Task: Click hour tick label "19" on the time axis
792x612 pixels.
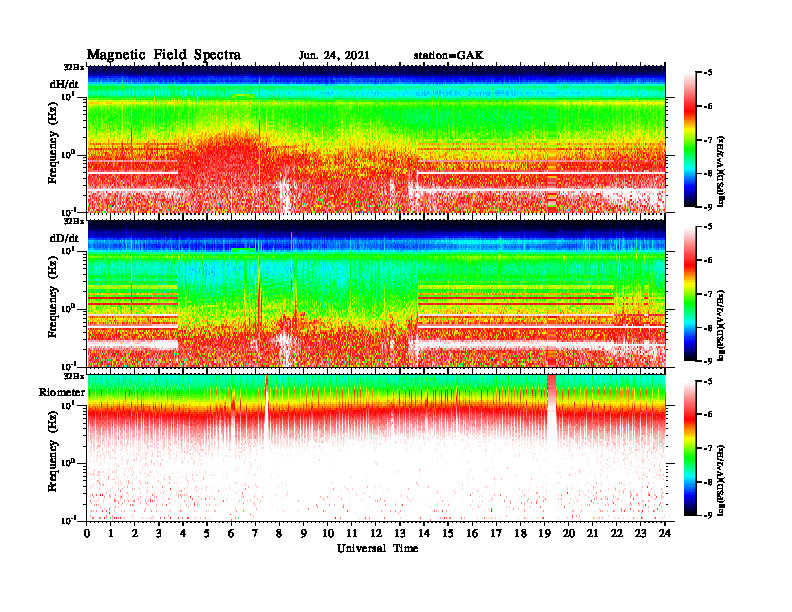Action: (x=544, y=533)
